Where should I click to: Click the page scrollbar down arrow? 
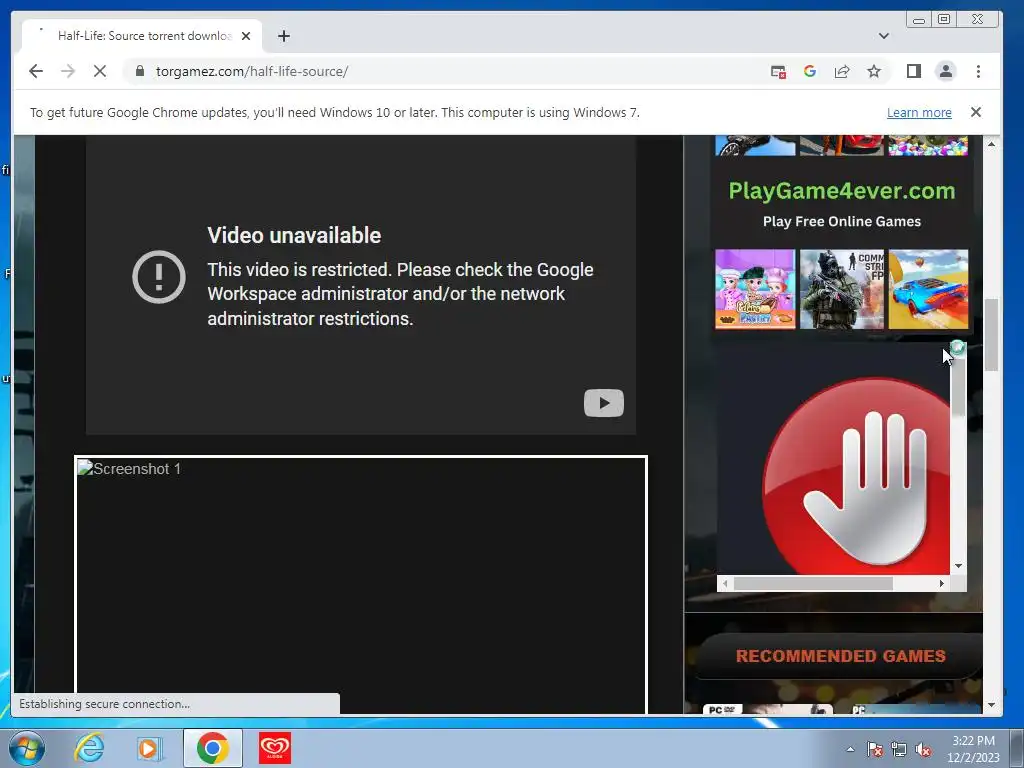(x=991, y=705)
